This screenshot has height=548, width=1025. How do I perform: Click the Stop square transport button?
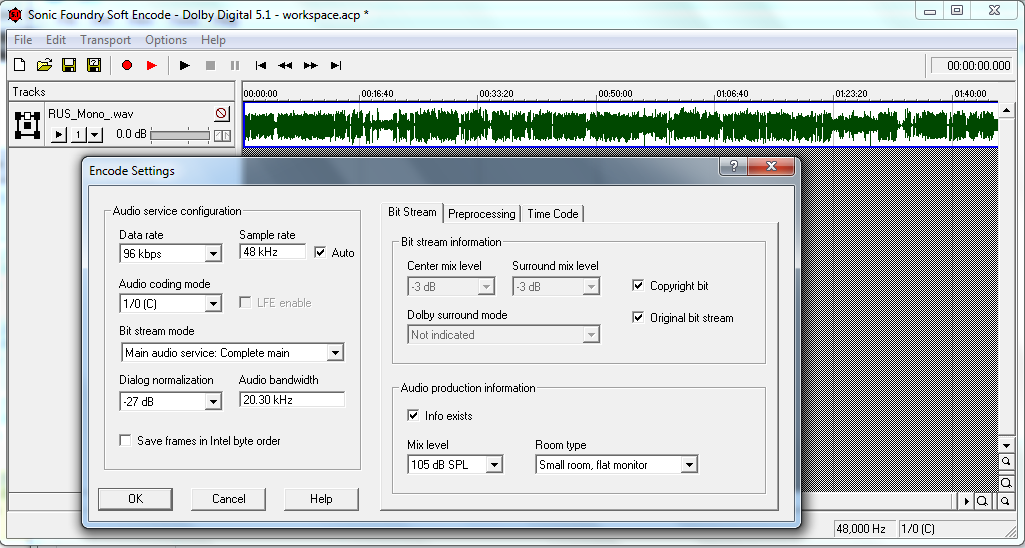click(210, 65)
